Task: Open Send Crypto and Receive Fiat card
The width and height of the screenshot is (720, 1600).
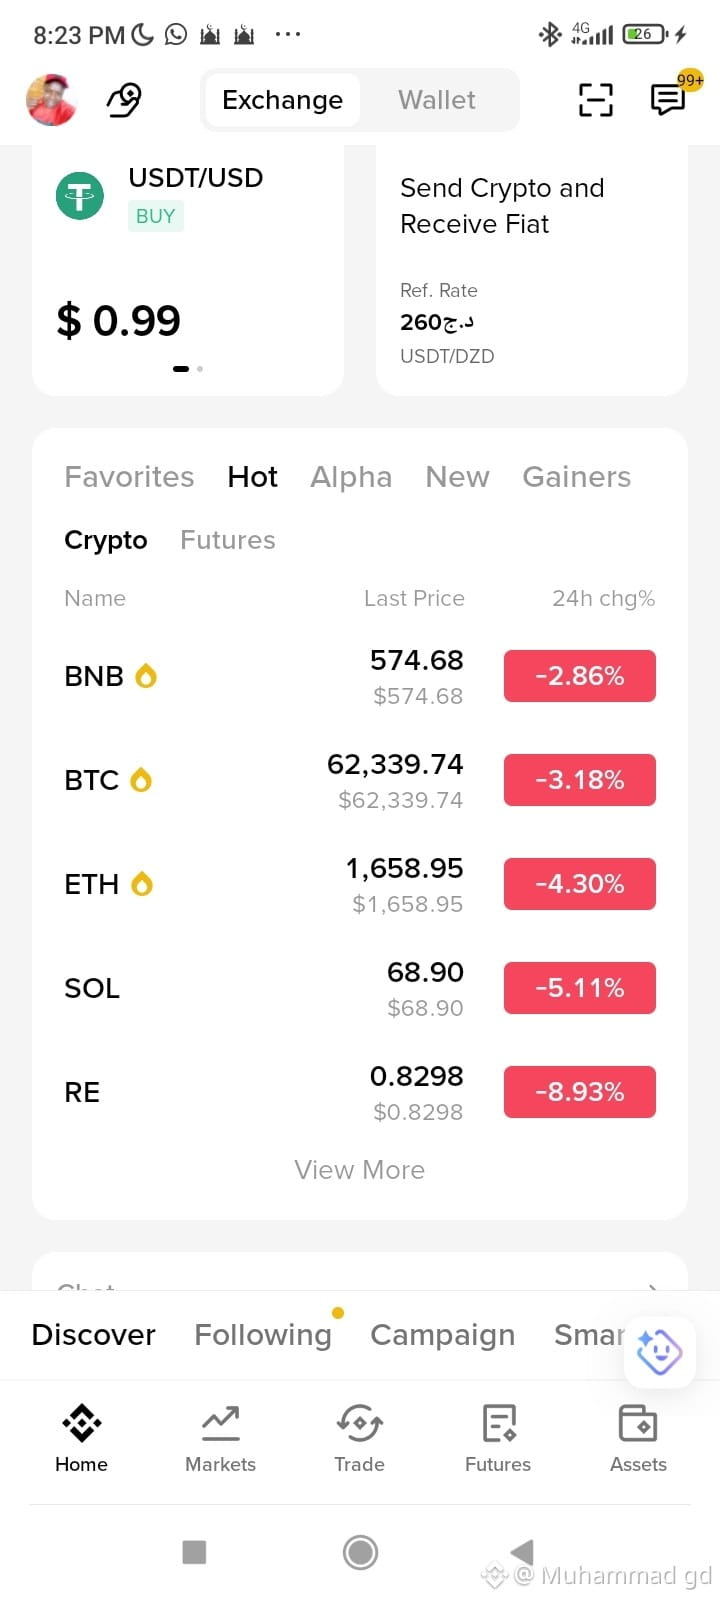Action: (x=532, y=270)
